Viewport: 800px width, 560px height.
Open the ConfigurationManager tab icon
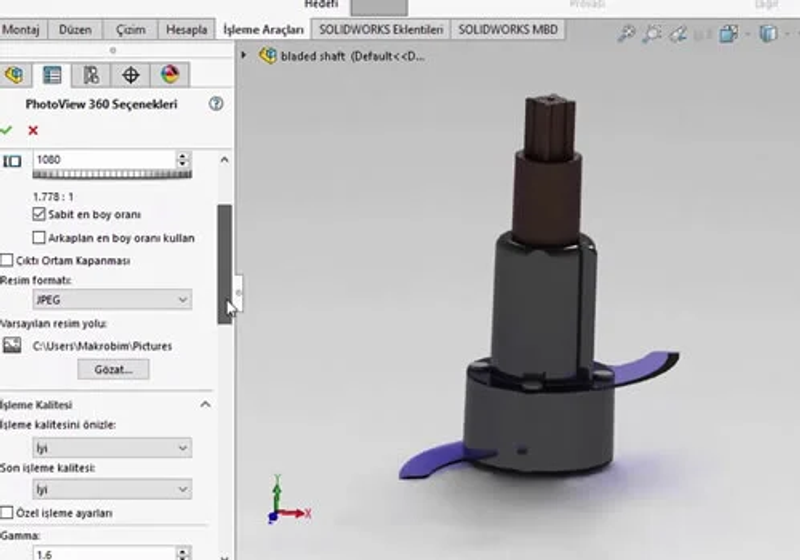pos(91,75)
